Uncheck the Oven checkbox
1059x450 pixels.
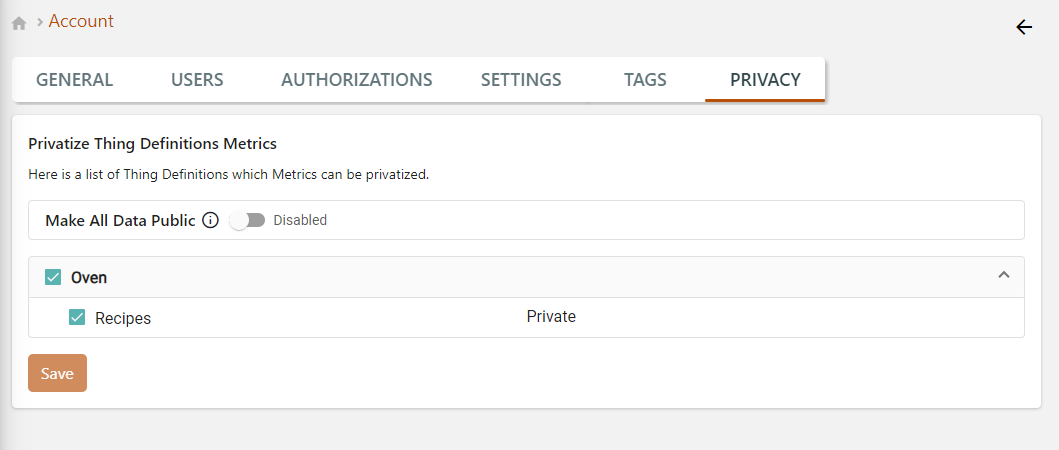pyautogui.click(x=53, y=277)
